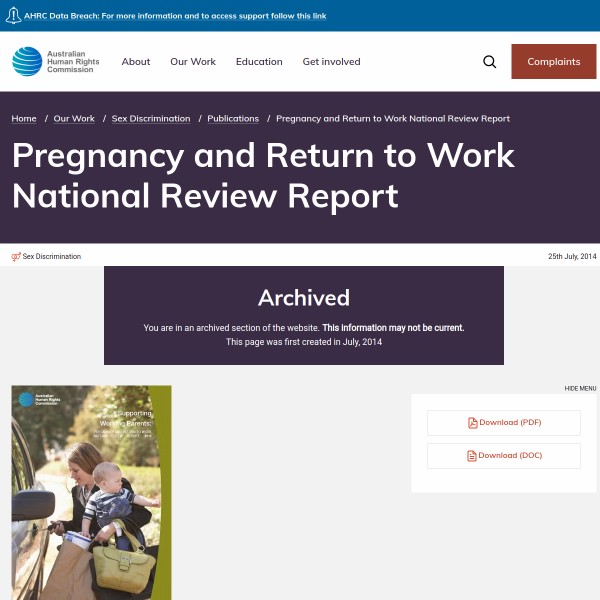
Task: Open the Get involved menu
Action: (x=331, y=62)
